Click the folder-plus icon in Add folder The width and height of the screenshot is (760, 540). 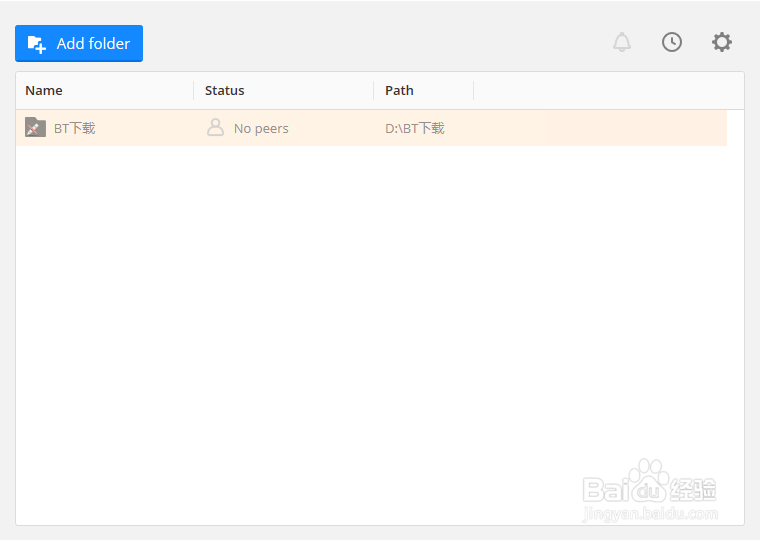(37, 43)
